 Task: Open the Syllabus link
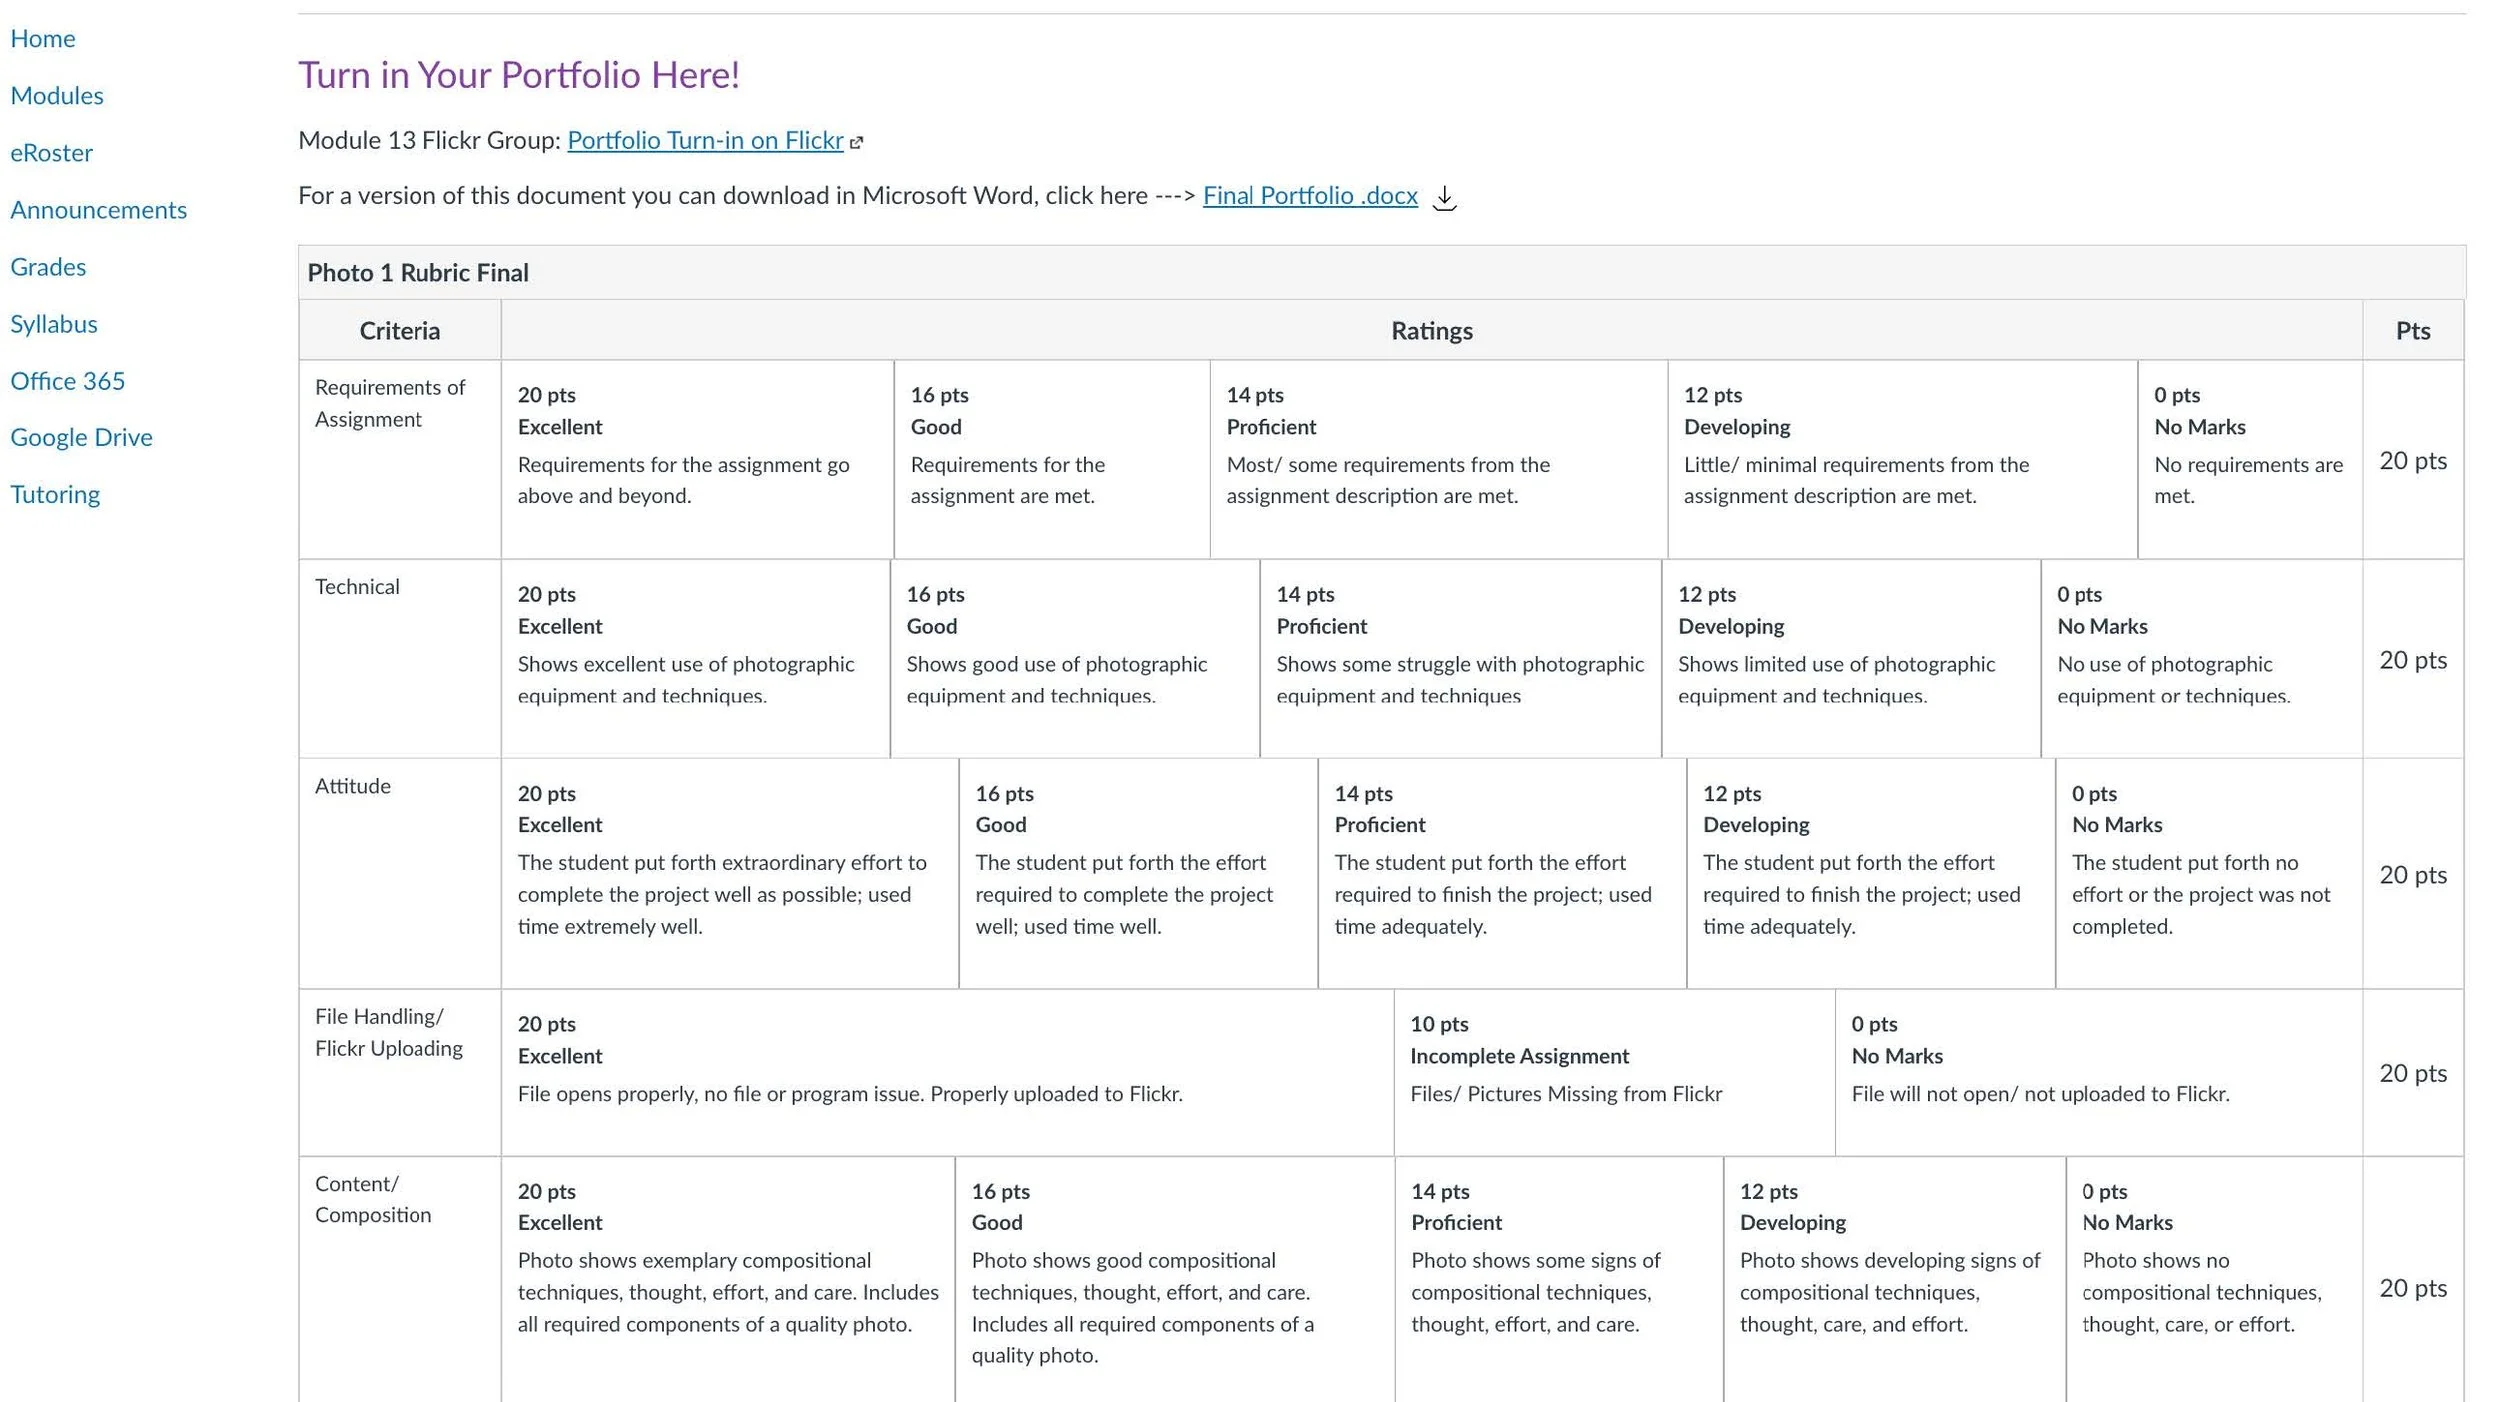(54, 323)
